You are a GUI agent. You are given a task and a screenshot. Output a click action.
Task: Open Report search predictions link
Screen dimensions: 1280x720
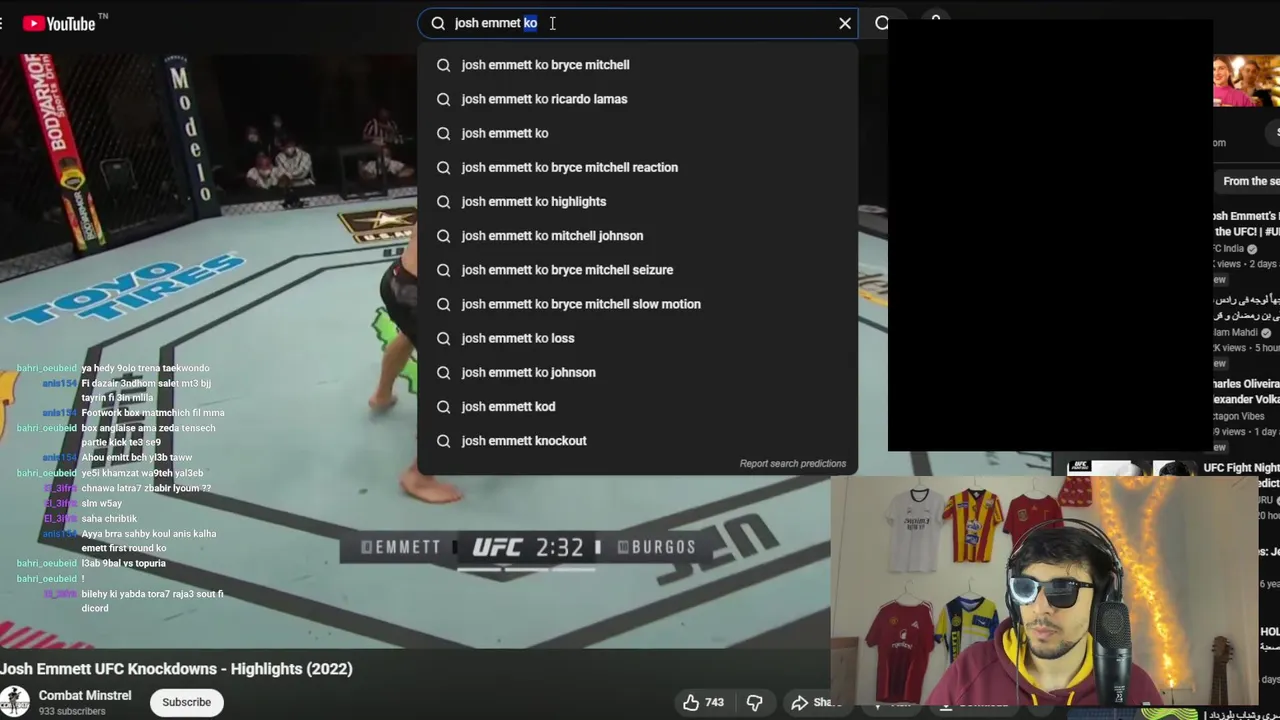click(792, 463)
